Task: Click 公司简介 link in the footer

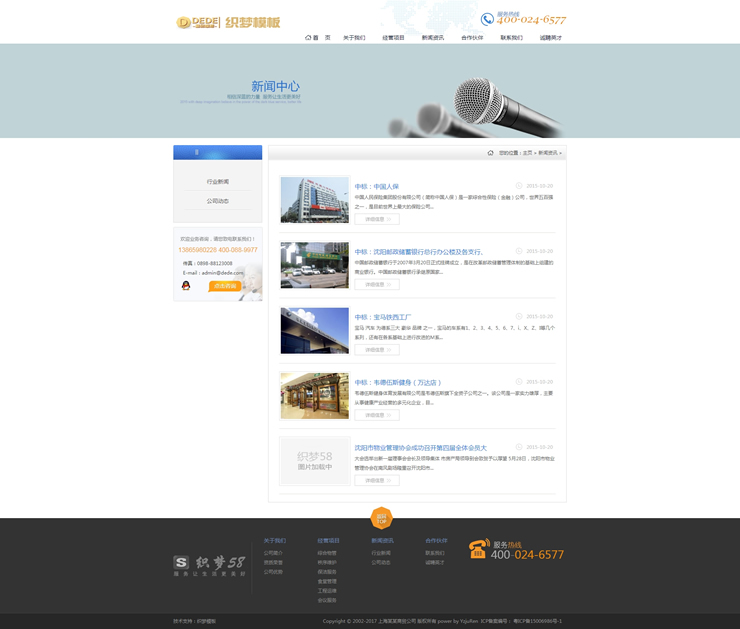Action: (273, 553)
